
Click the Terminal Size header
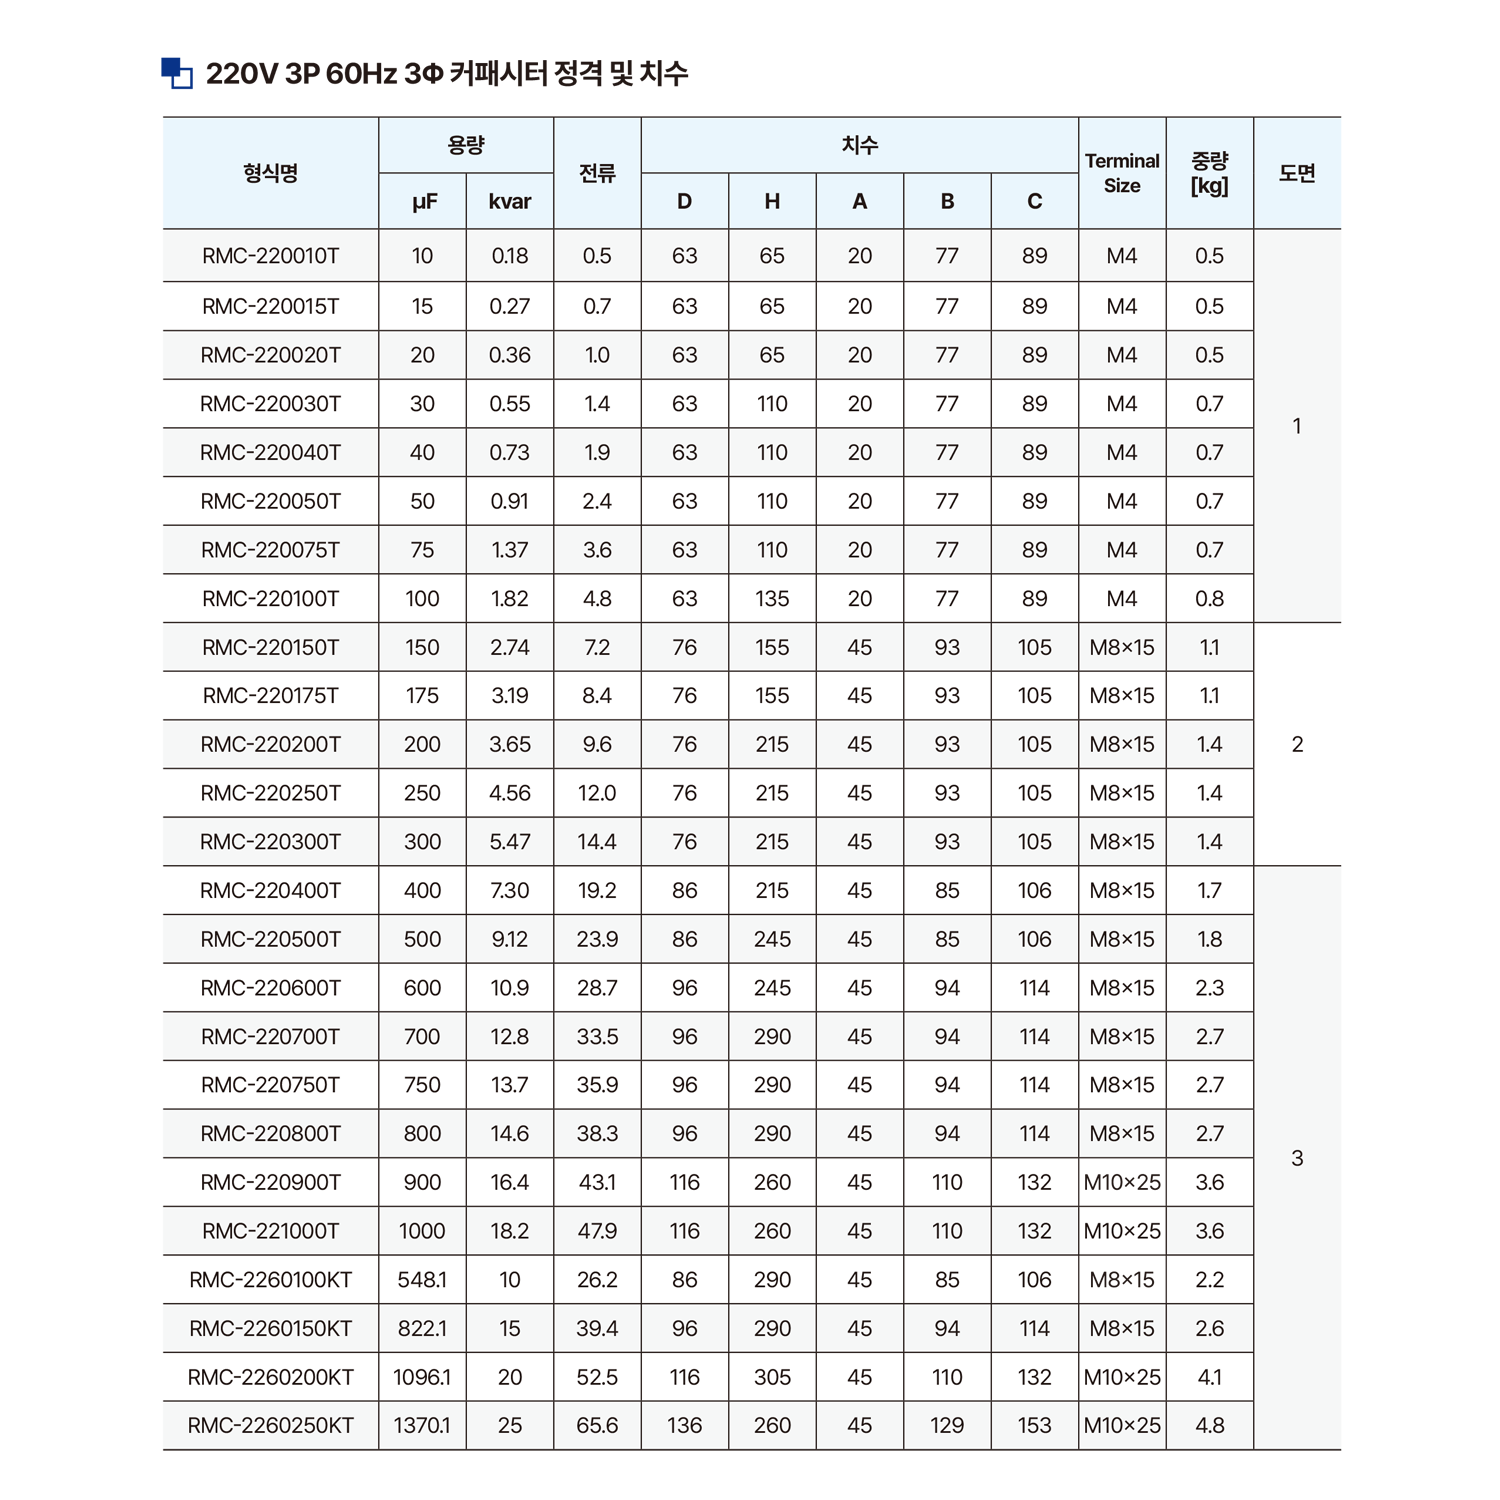[x=1122, y=173]
